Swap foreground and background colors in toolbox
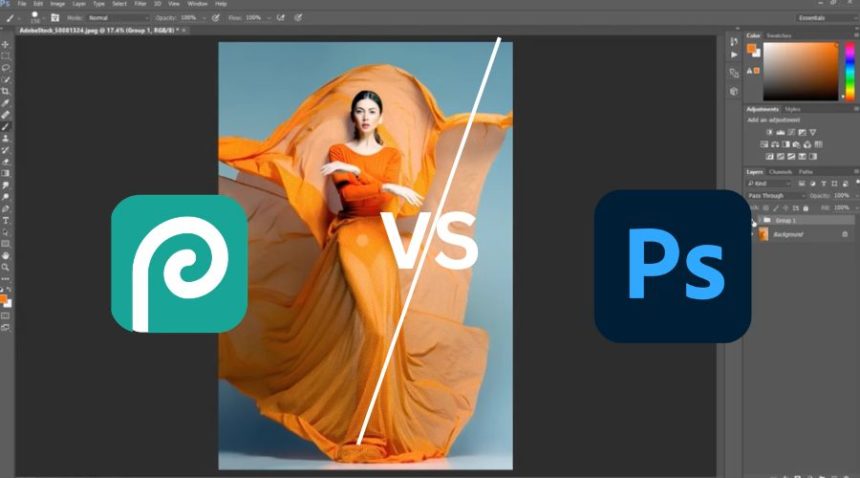860x478 pixels. pyautogui.click(x=9, y=290)
